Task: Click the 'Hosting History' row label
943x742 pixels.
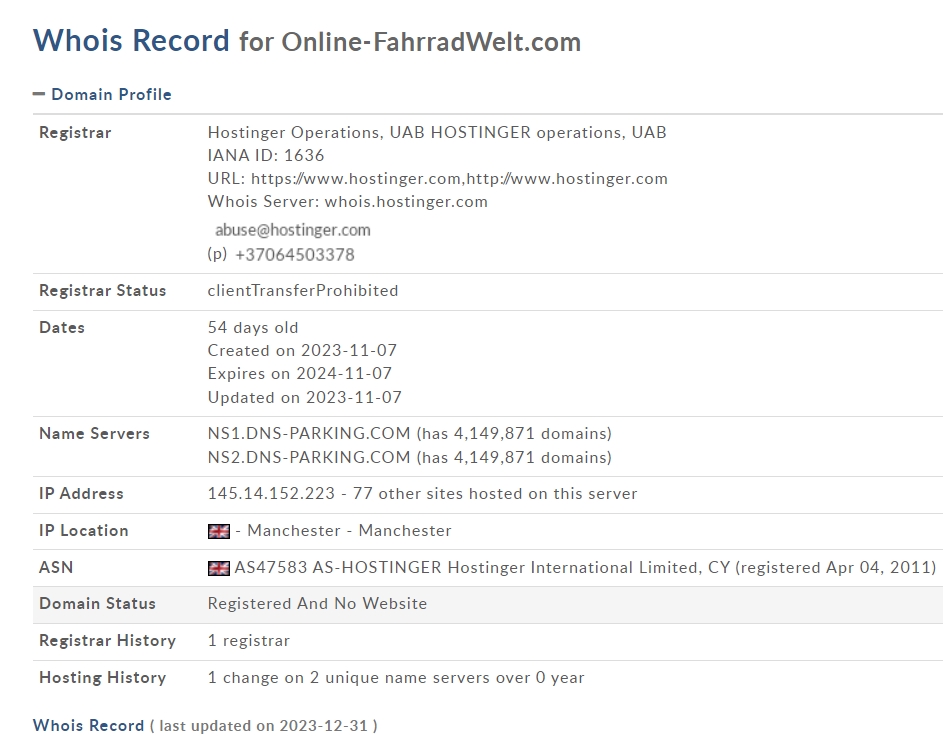Action: coord(103,678)
